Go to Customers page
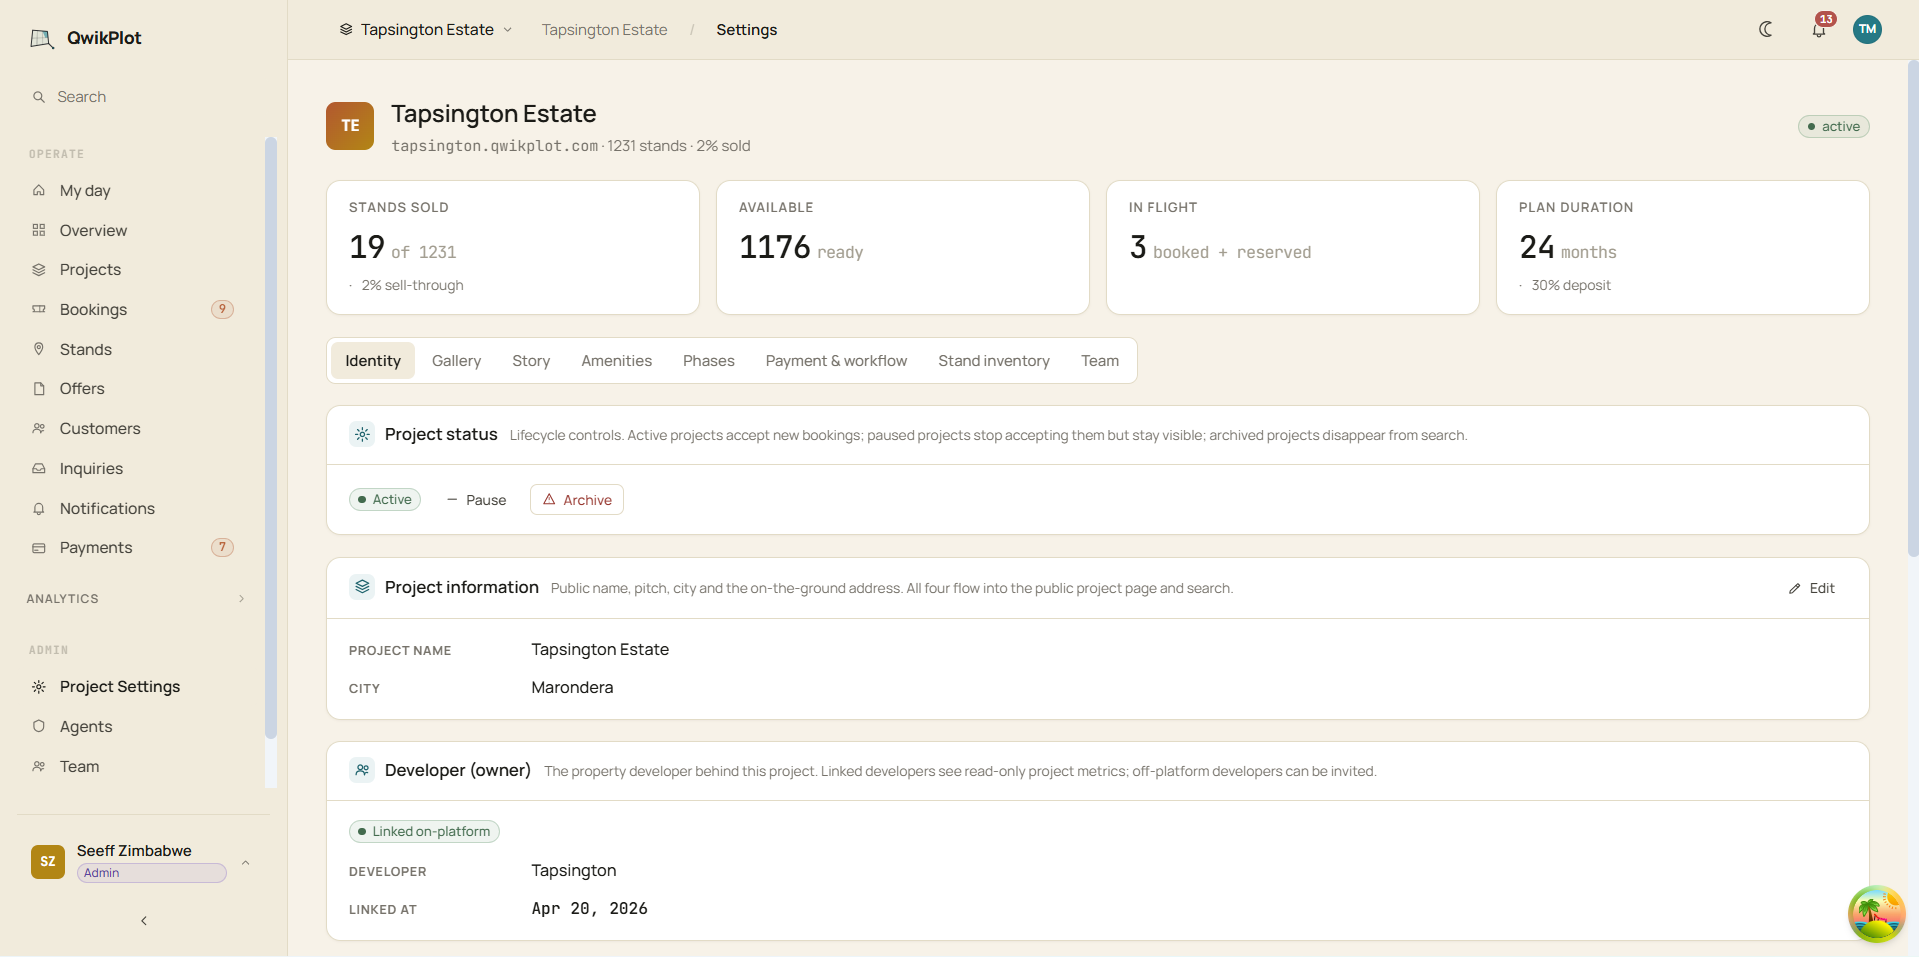 point(136,428)
